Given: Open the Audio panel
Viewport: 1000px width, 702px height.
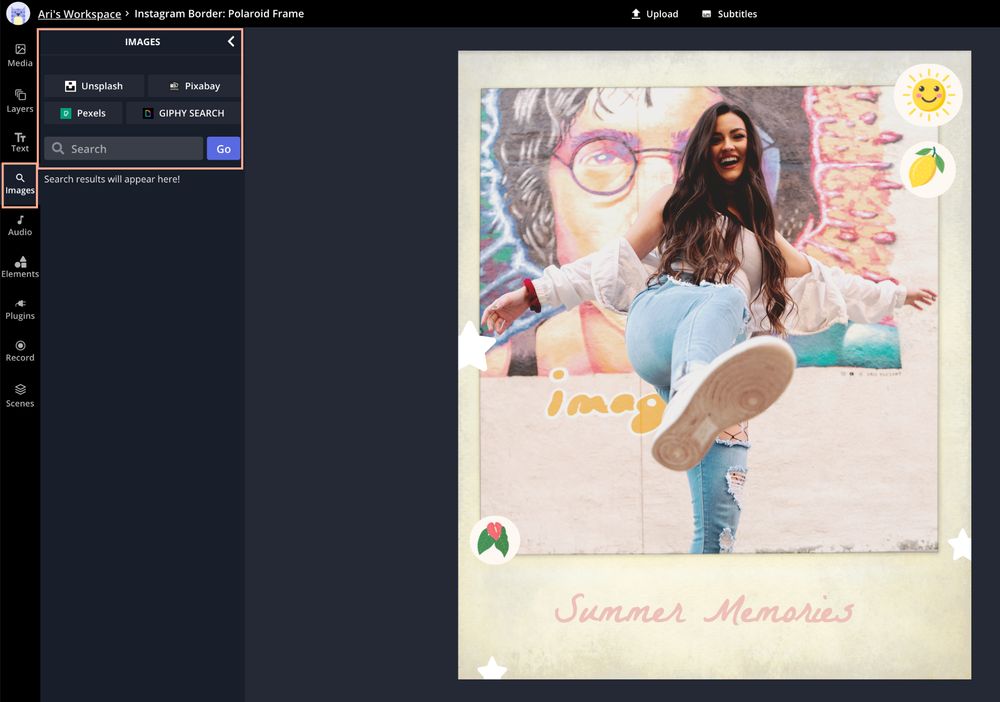Looking at the screenshot, I should click(x=20, y=225).
